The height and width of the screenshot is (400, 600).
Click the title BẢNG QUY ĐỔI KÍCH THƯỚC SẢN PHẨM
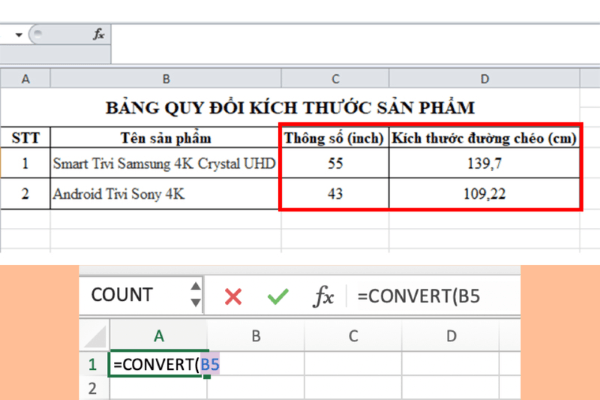click(290, 108)
